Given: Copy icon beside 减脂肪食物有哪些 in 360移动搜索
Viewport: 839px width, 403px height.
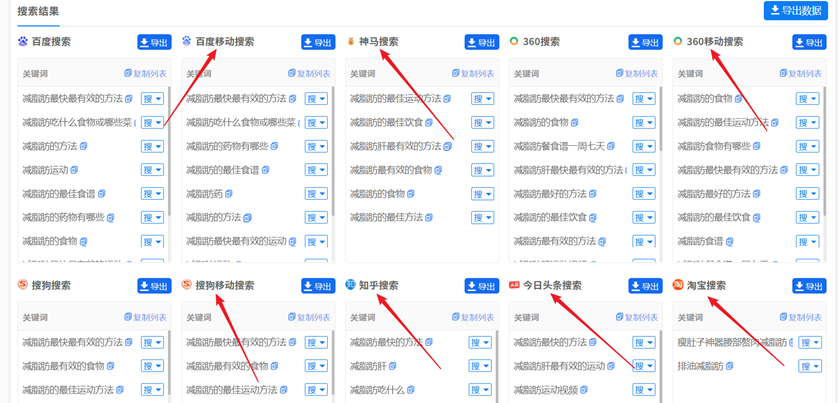Looking at the screenshot, I should point(757,146).
